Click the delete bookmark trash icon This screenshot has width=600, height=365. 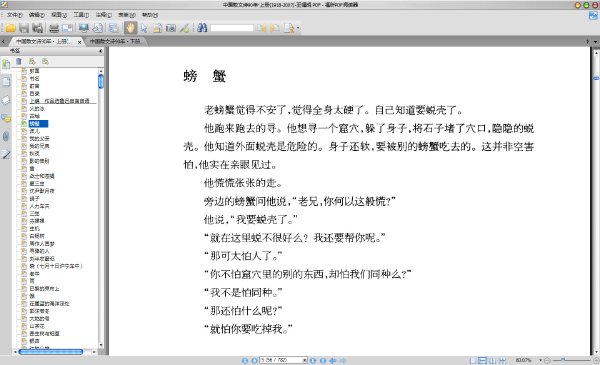point(19,61)
